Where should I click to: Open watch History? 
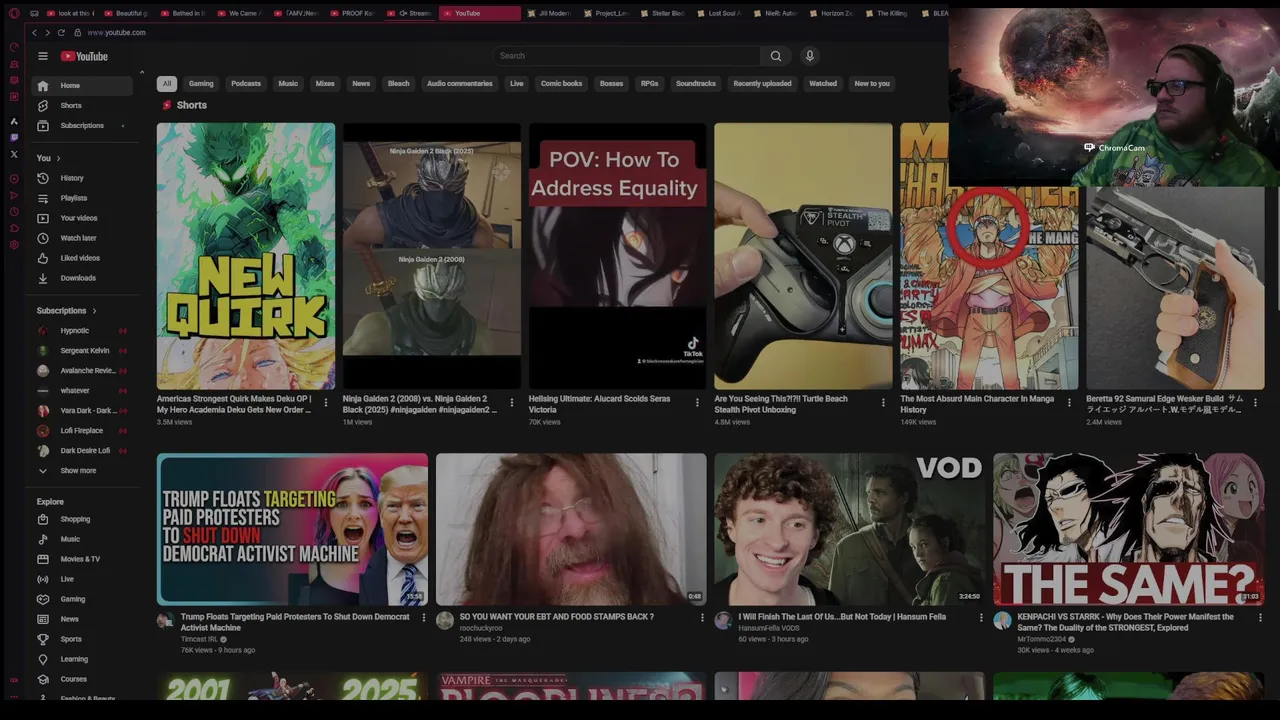tap(82, 178)
